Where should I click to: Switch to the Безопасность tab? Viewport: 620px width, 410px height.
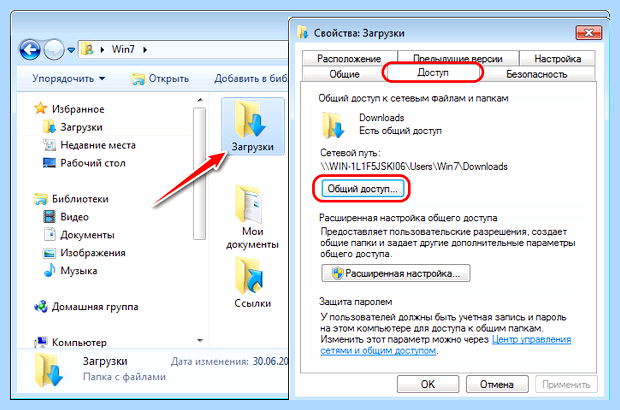(537, 74)
